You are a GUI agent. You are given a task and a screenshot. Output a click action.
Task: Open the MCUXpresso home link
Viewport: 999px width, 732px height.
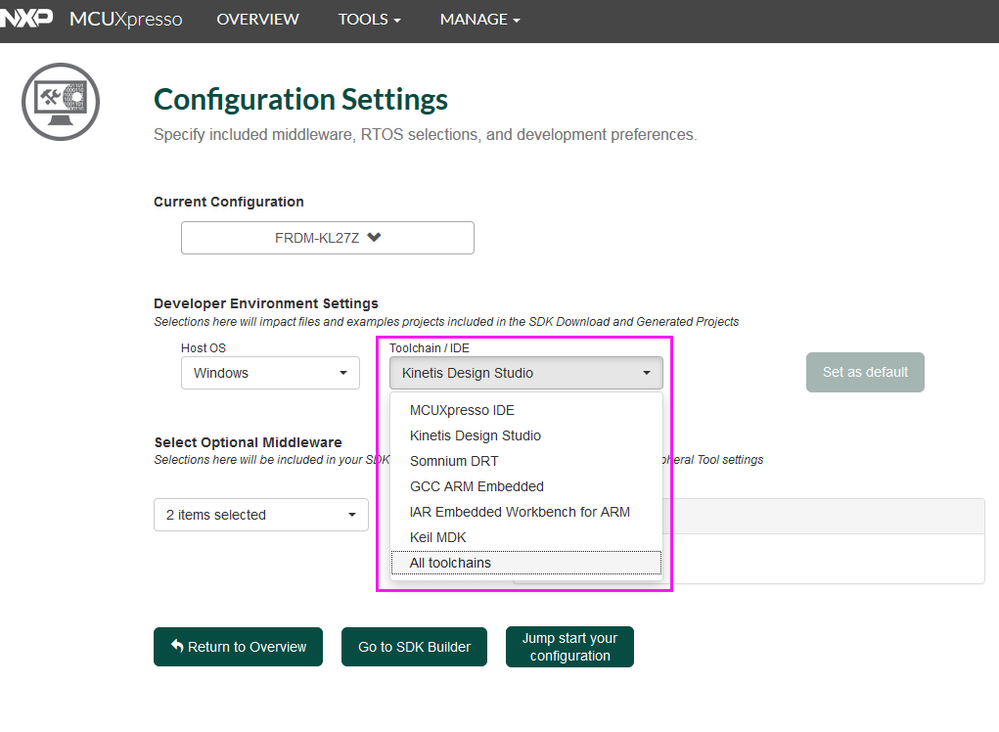click(x=126, y=19)
